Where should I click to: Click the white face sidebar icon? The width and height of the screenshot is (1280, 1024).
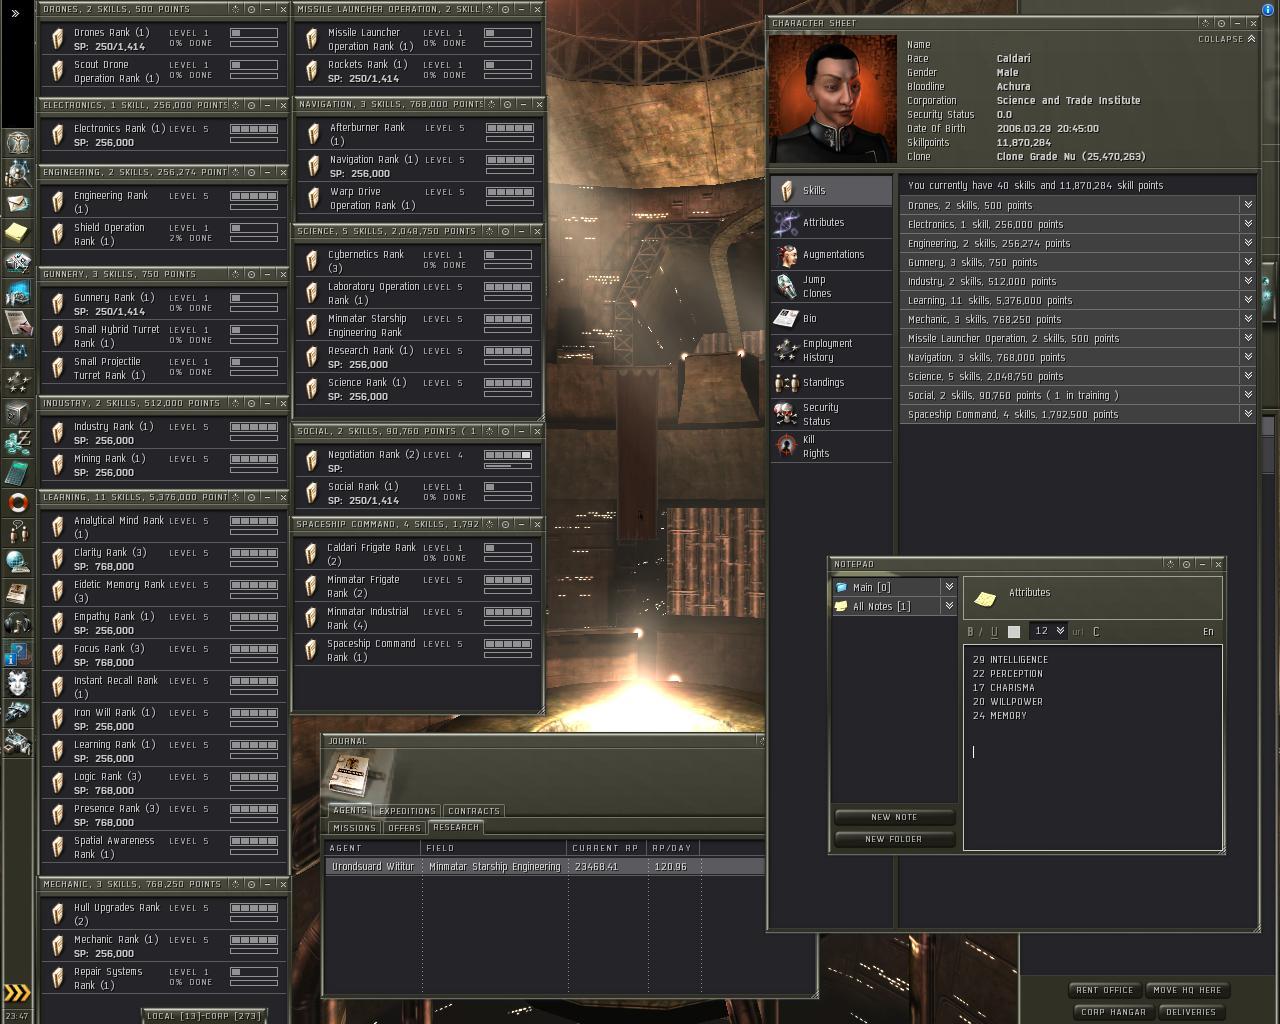(17, 682)
